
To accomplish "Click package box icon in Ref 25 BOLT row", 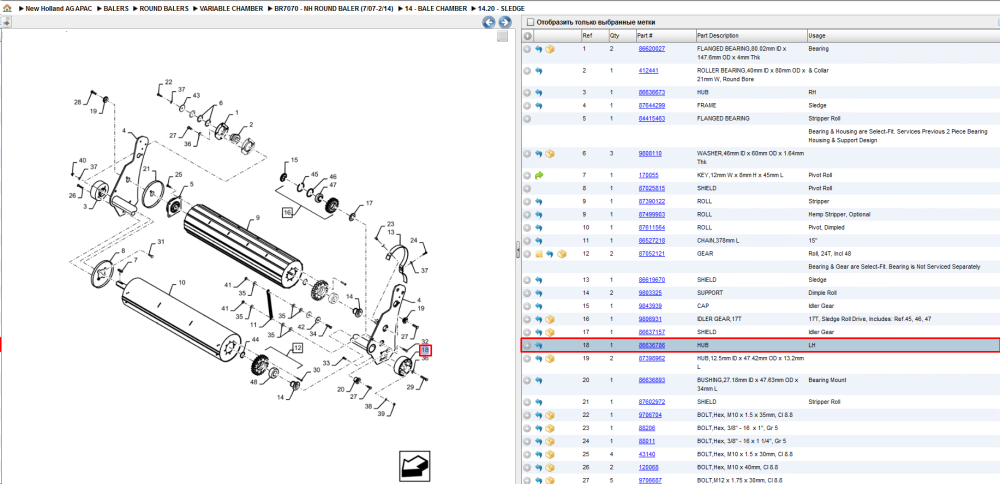I will 550,454.
